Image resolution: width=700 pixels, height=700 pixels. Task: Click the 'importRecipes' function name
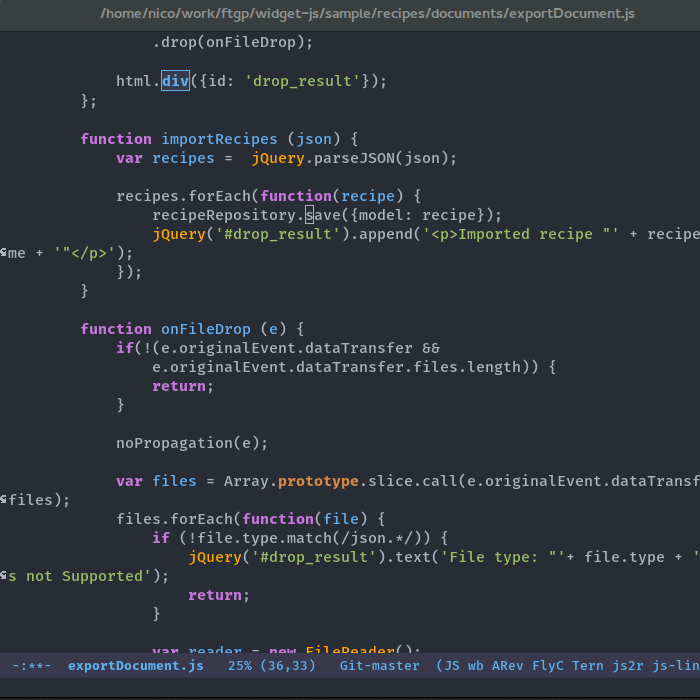tap(219, 139)
